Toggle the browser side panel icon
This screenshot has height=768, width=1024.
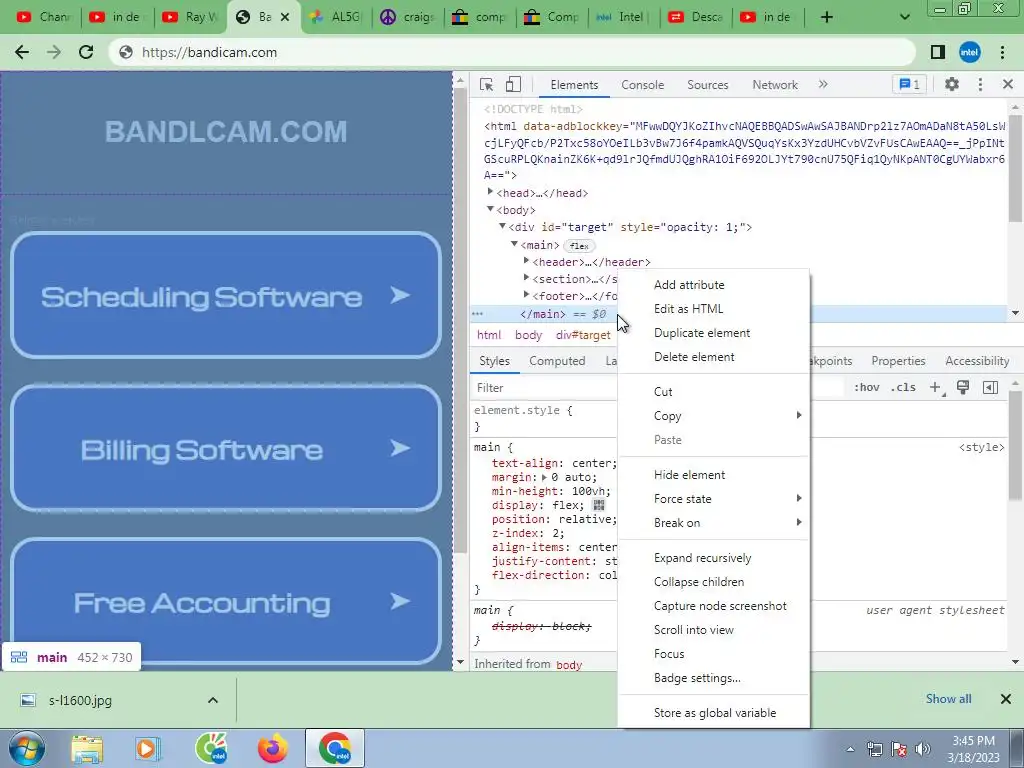point(938,52)
